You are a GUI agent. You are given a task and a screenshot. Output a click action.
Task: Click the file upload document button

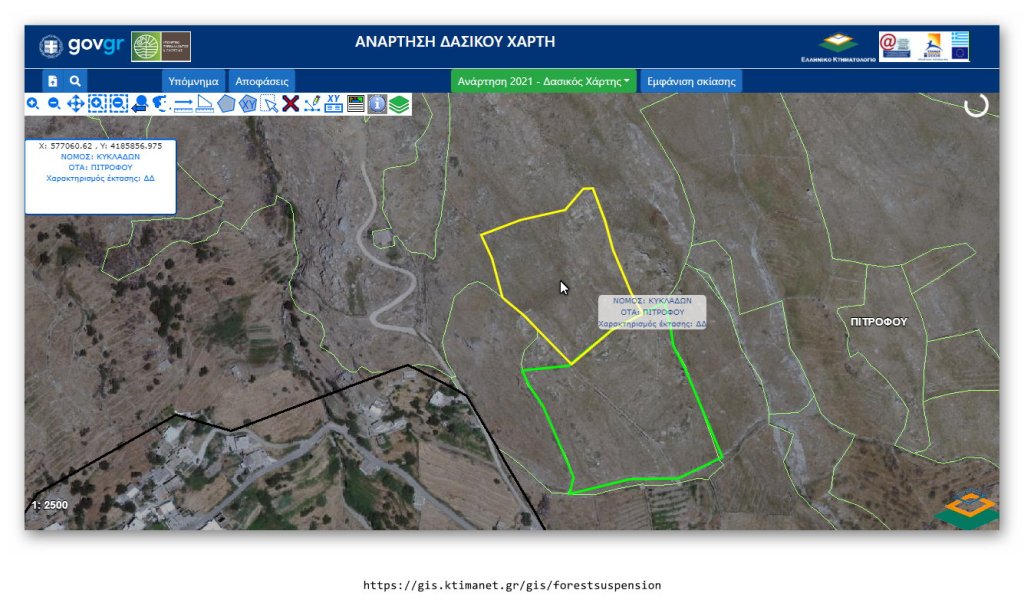pos(53,81)
